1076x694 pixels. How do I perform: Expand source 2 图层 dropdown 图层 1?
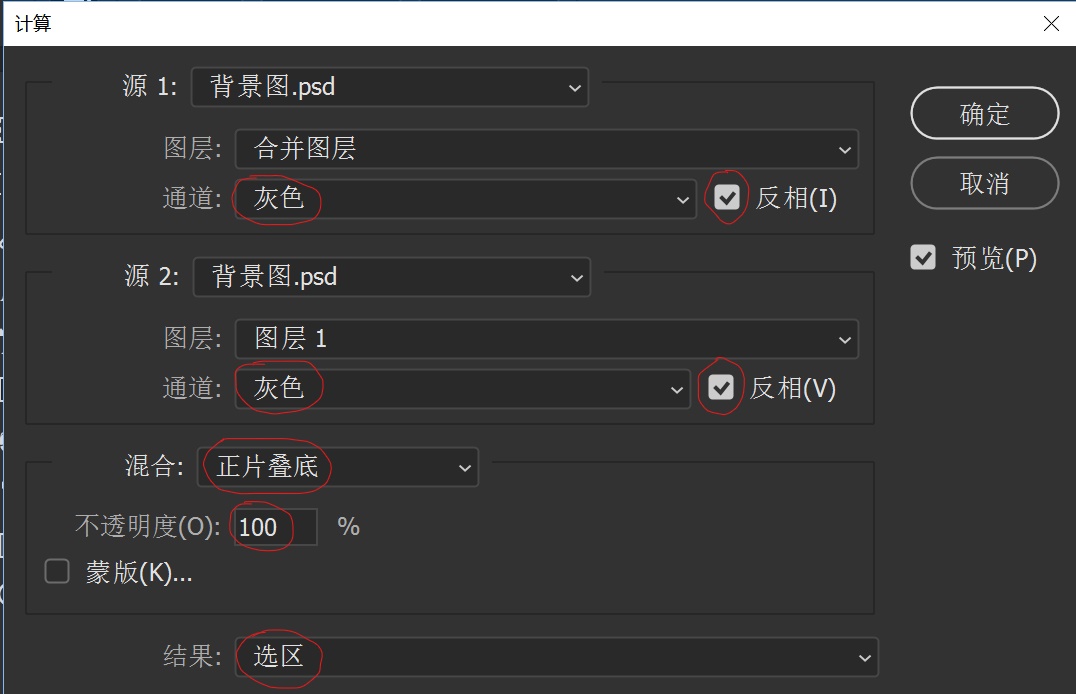[x=547, y=339]
